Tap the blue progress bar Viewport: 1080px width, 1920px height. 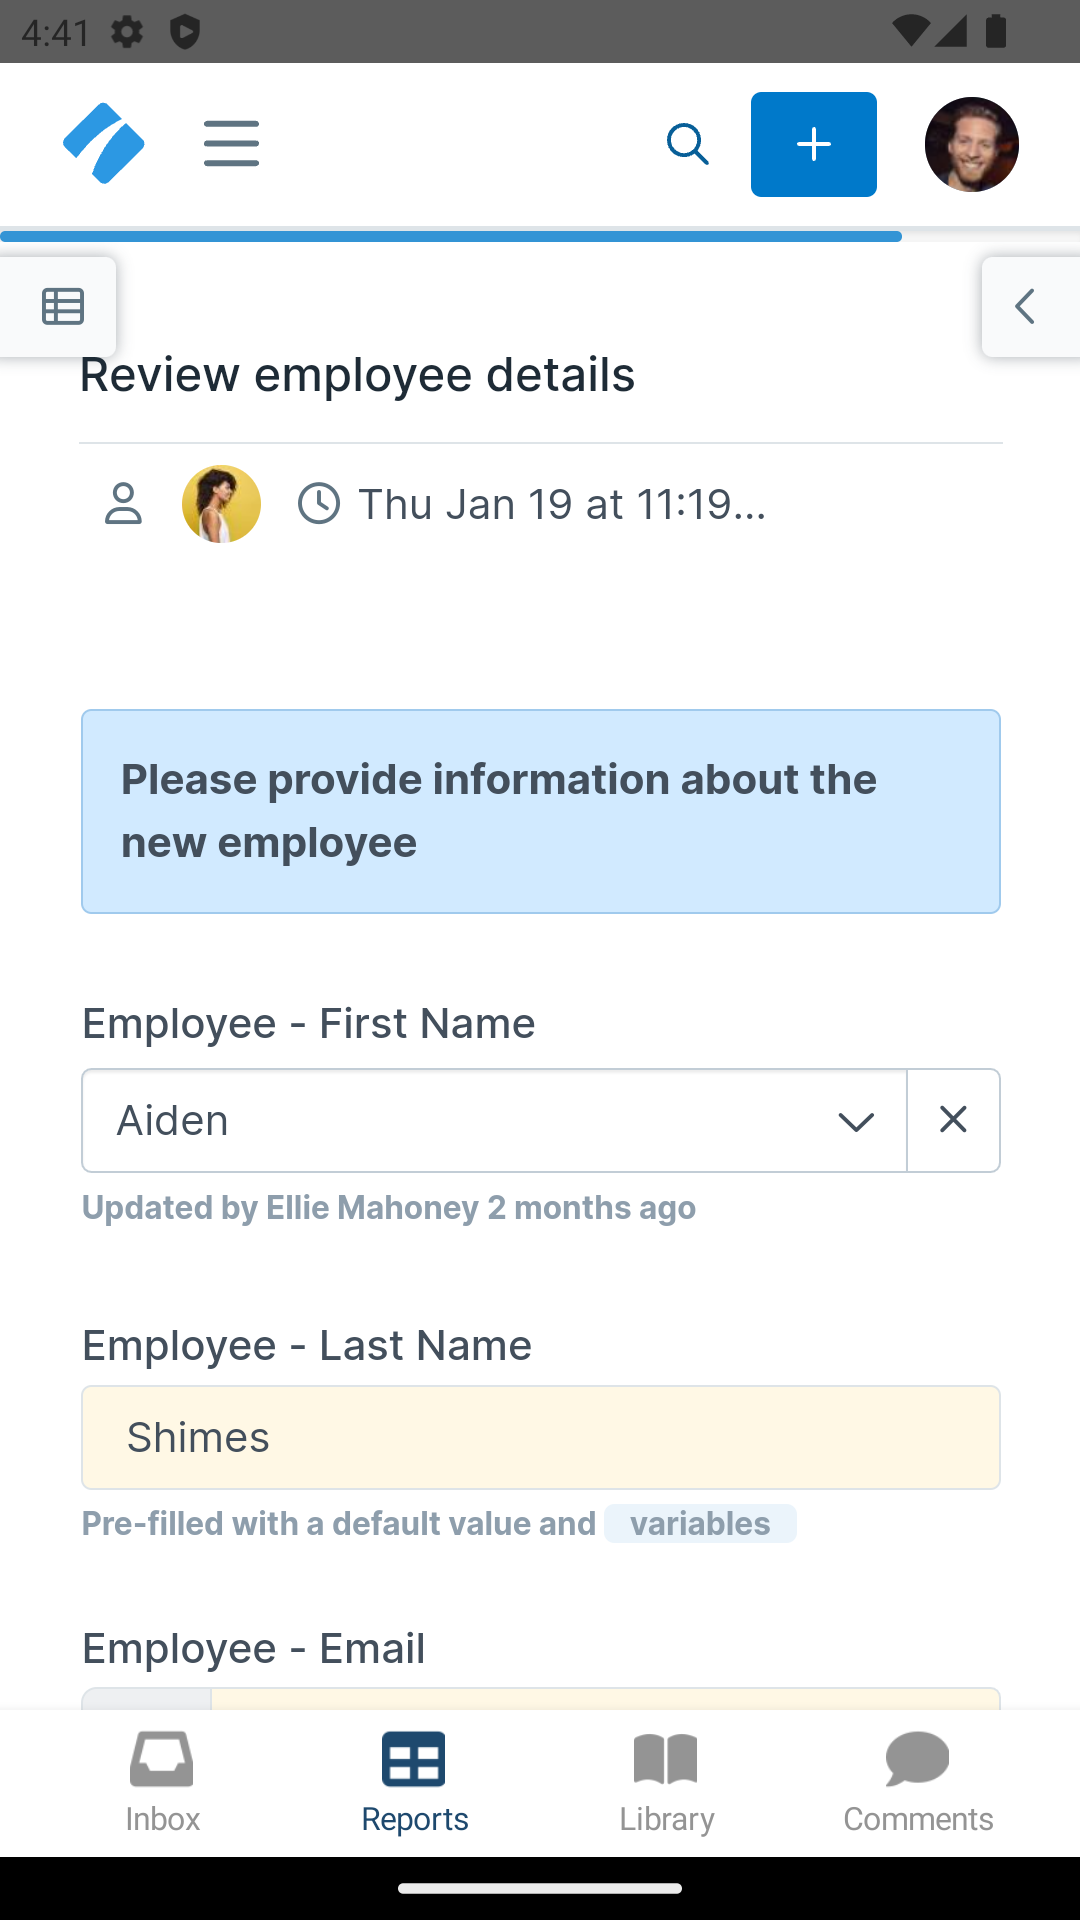(x=450, y=237)
